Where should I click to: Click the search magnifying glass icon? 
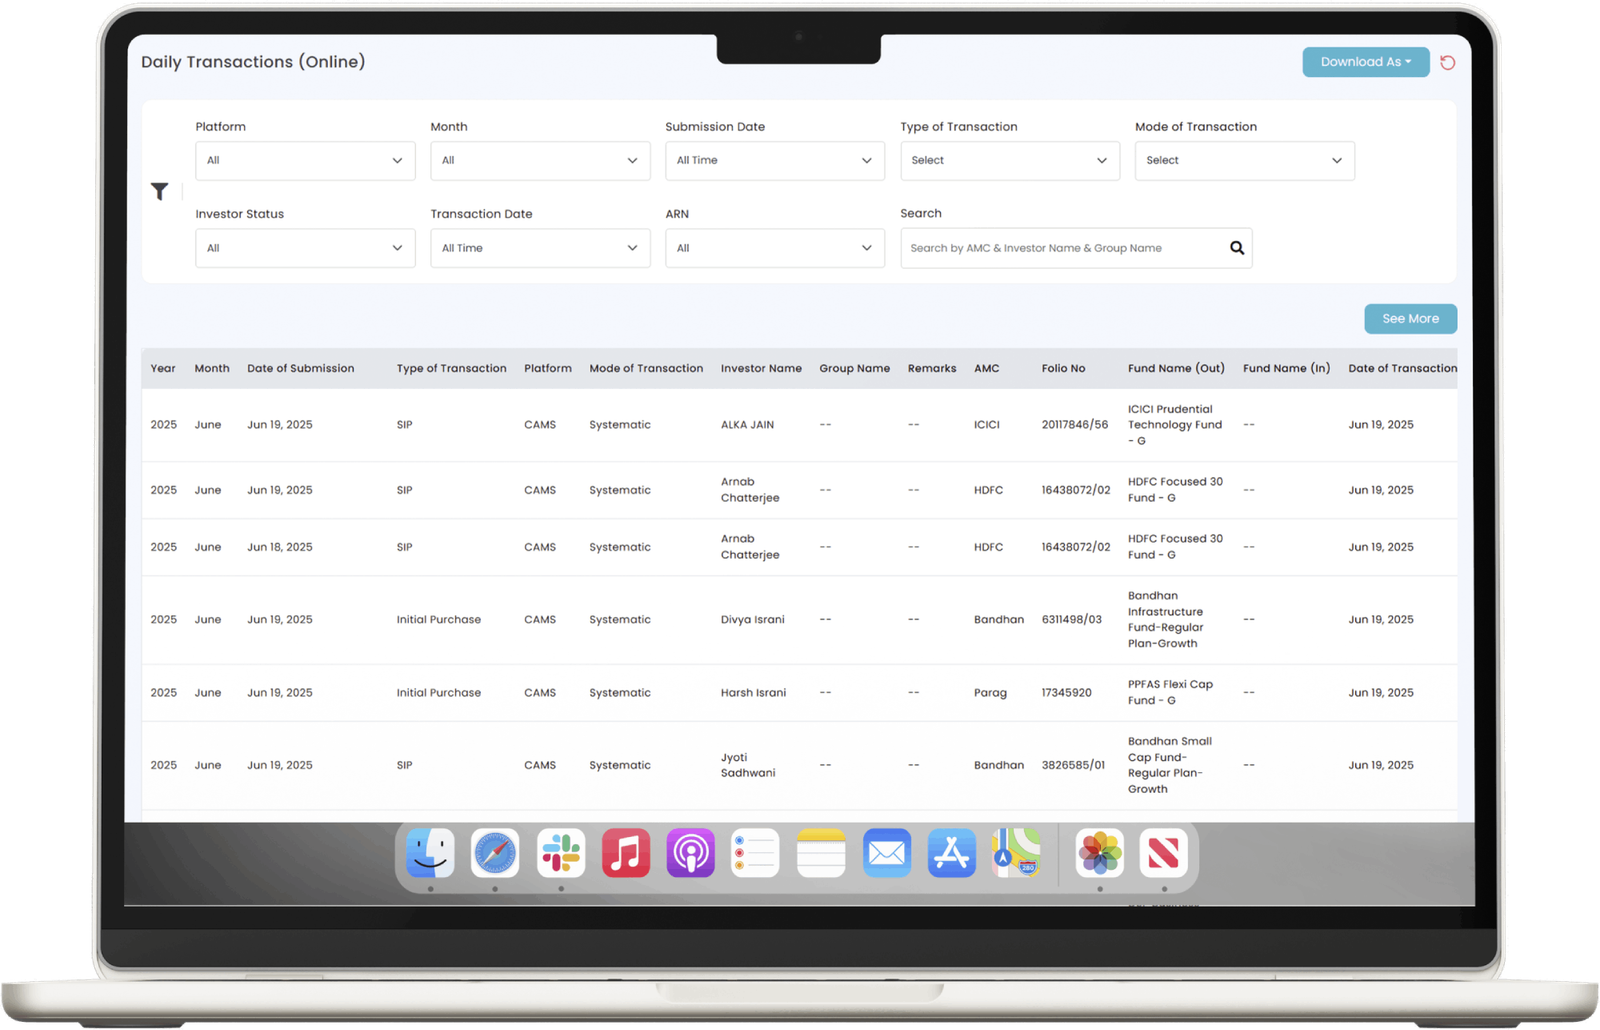click(x=1237, y=248)
